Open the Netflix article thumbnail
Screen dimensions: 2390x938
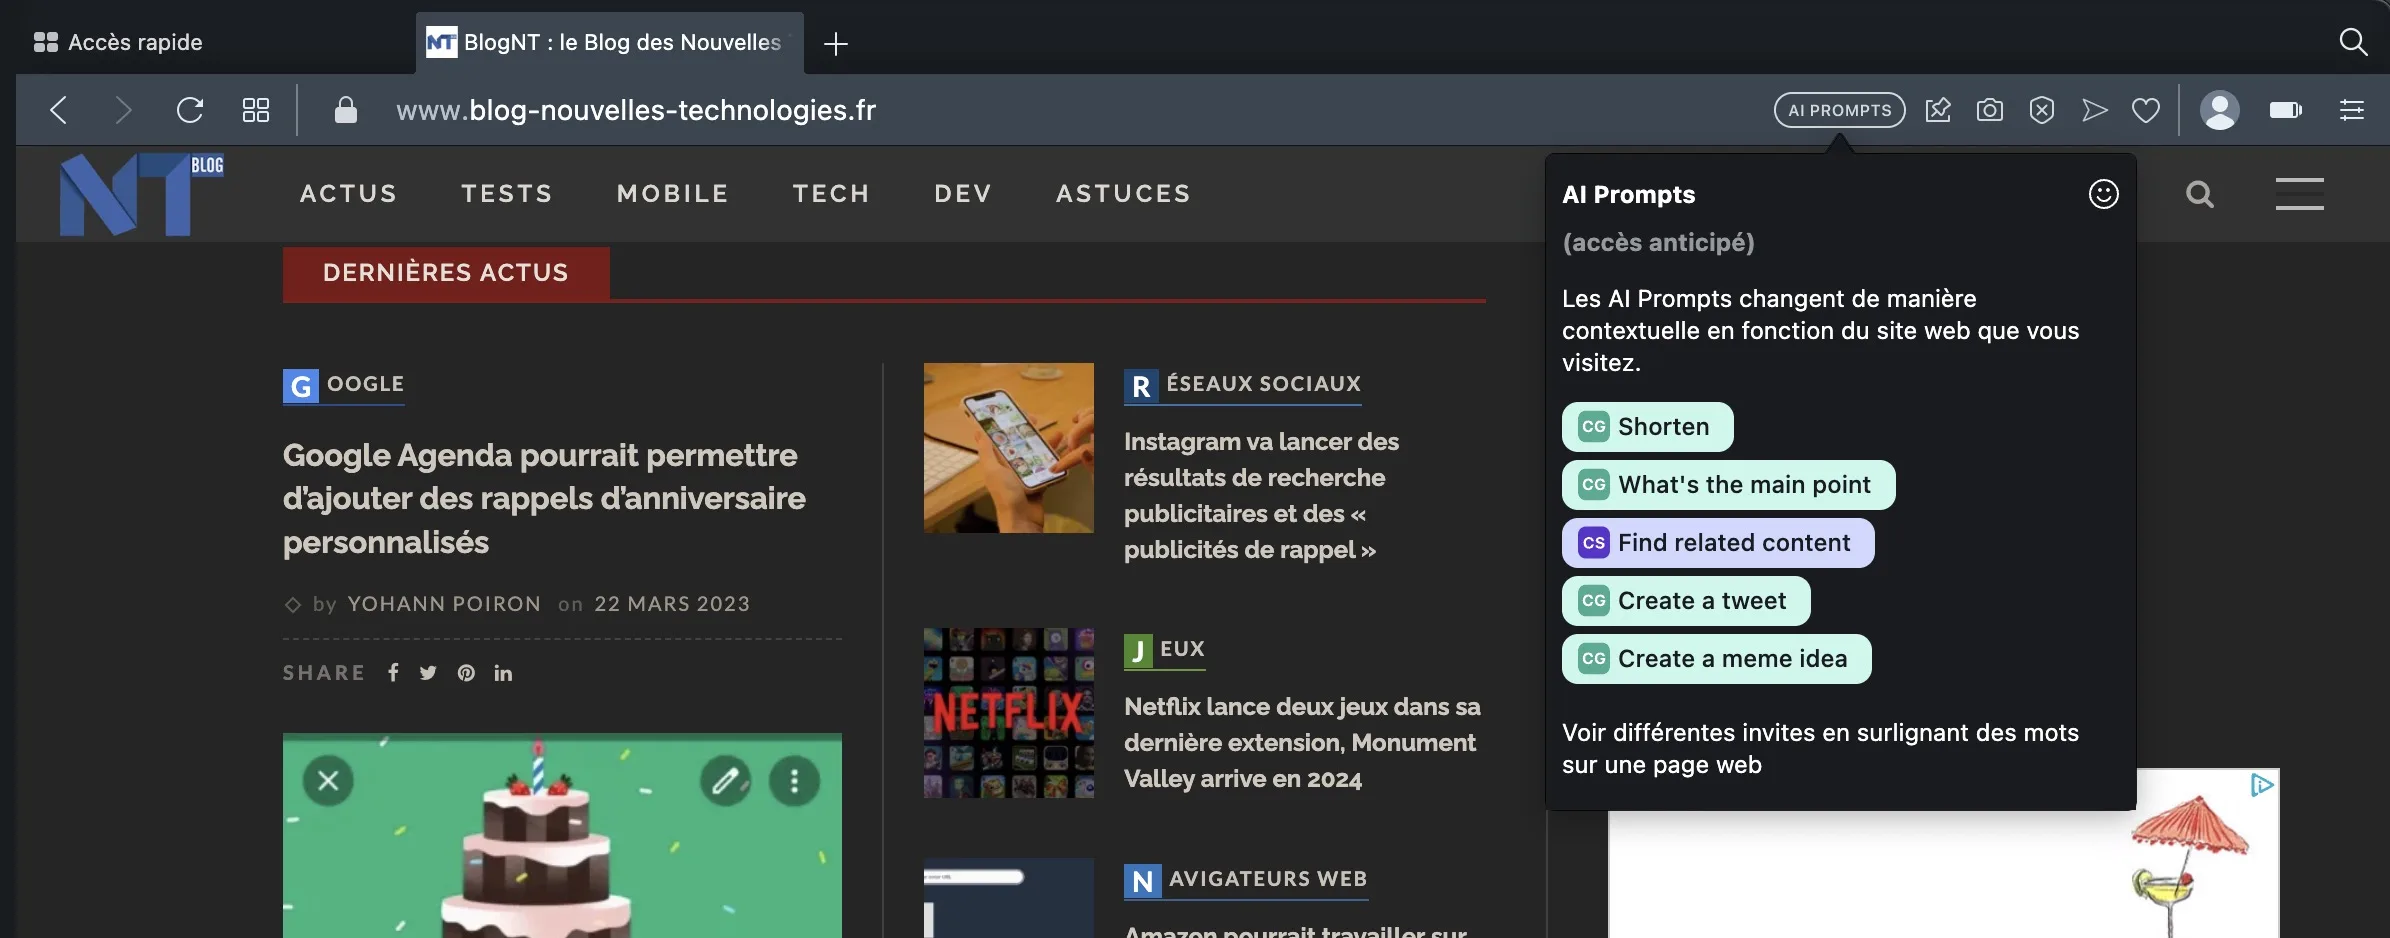point(1009,713)
